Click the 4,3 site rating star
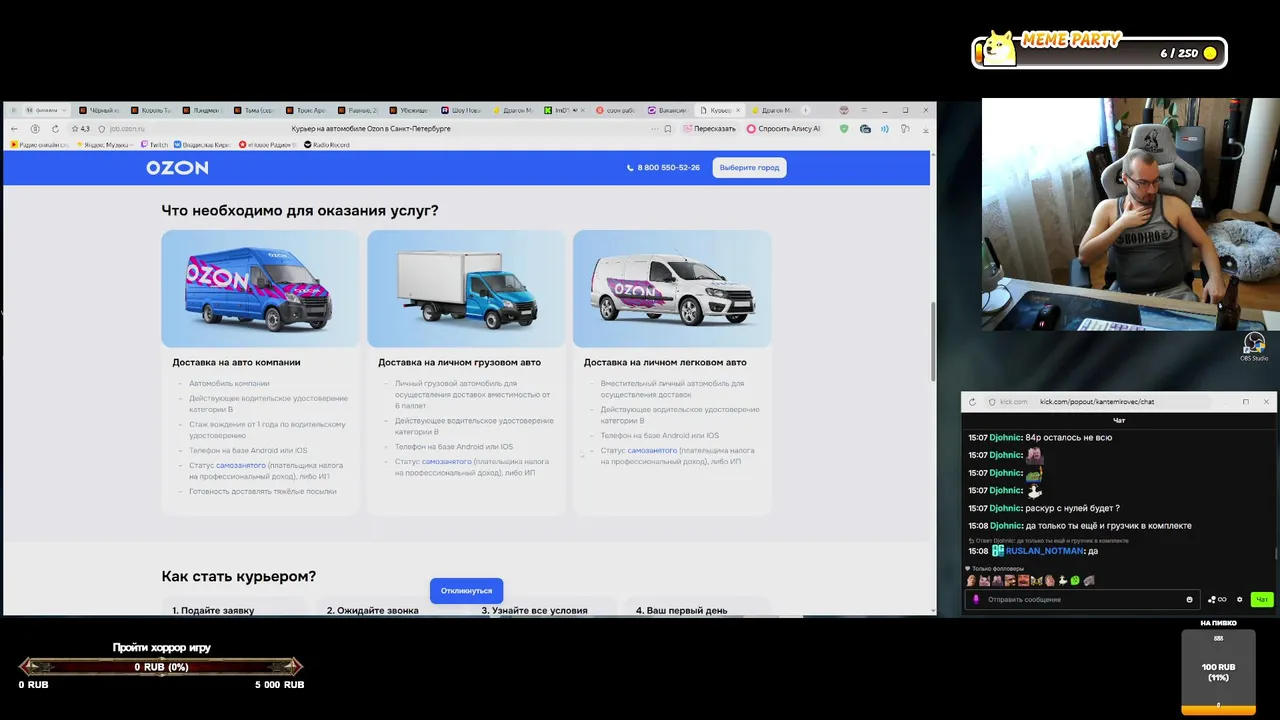Screen dimensions: 1280x720 tap(80, 129)
